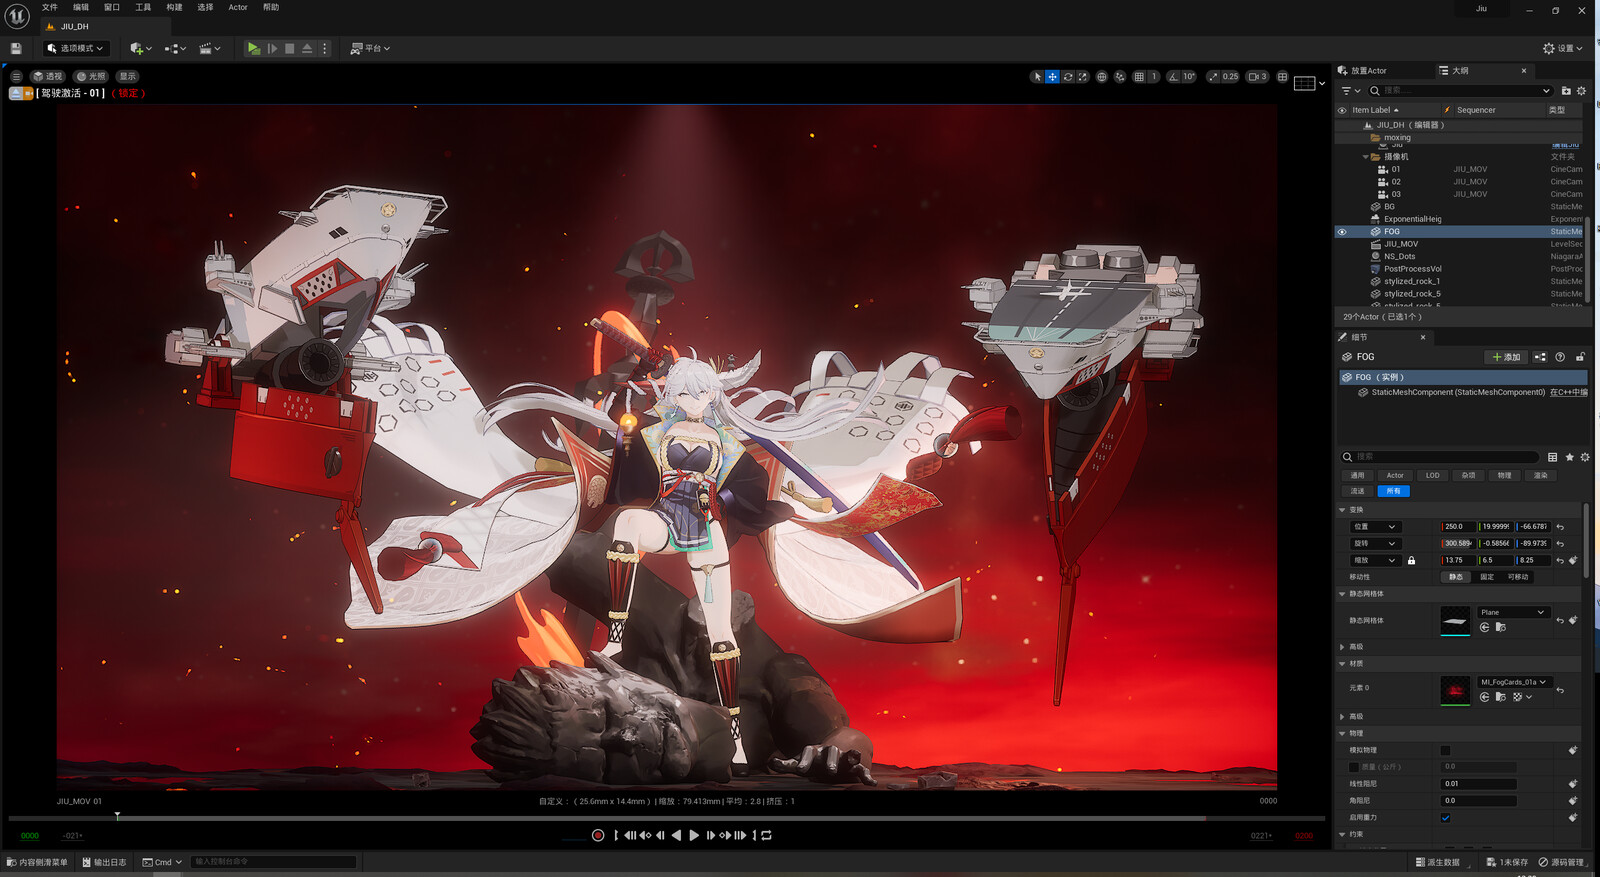Click the record button in the sequencer controls
Viewport: 1600px width, 877px height.
[598, 835]
